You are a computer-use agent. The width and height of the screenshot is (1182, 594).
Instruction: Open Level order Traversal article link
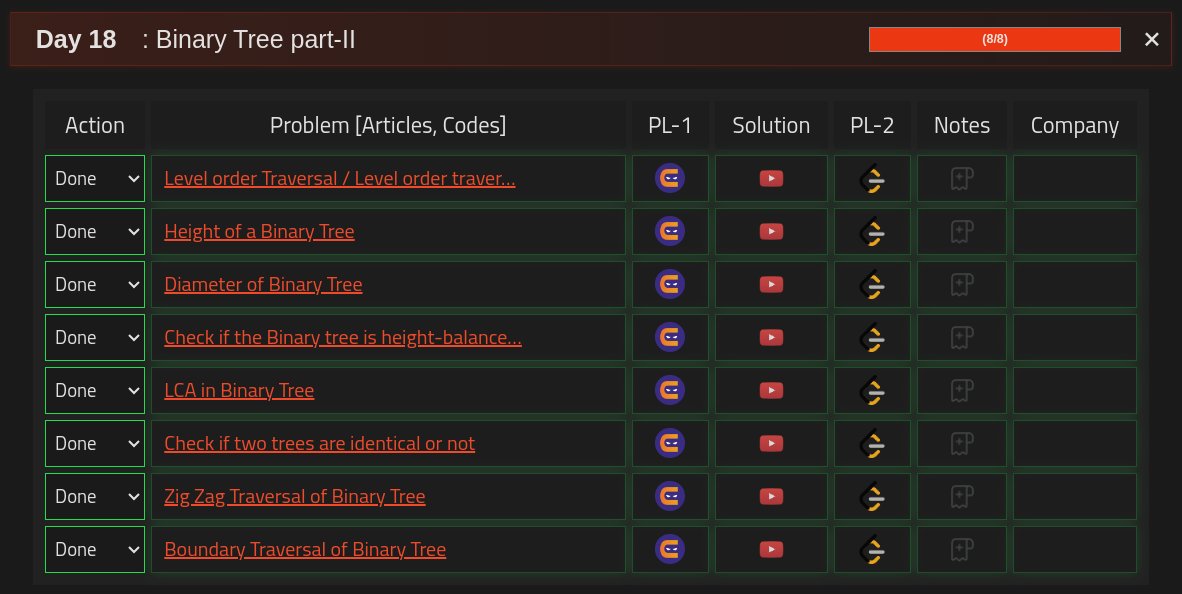click(x=340, y=179)
